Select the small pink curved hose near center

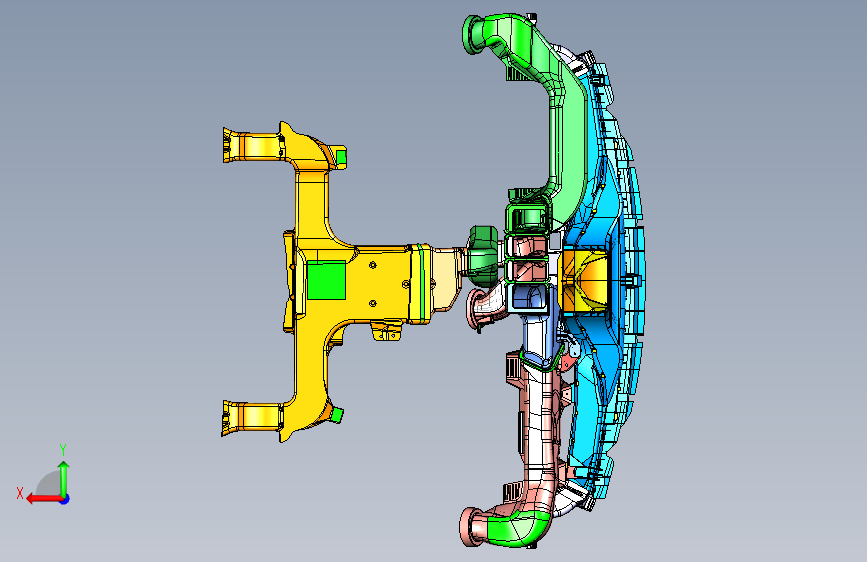click(x=485, y=309)
